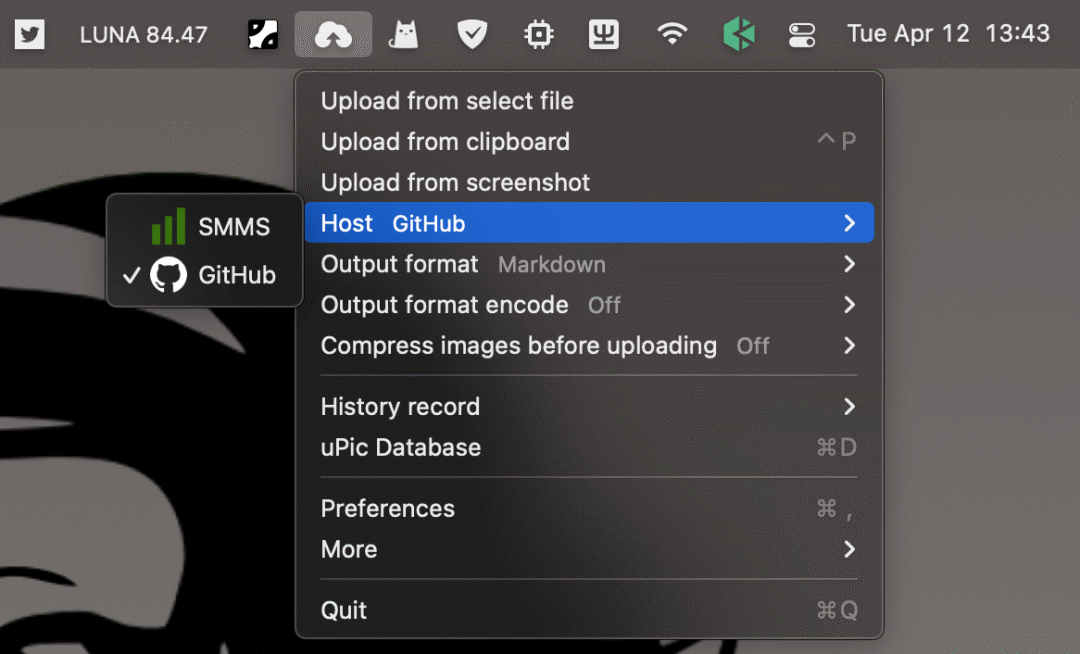Choose Upload from clipboard

coord(589,142)
